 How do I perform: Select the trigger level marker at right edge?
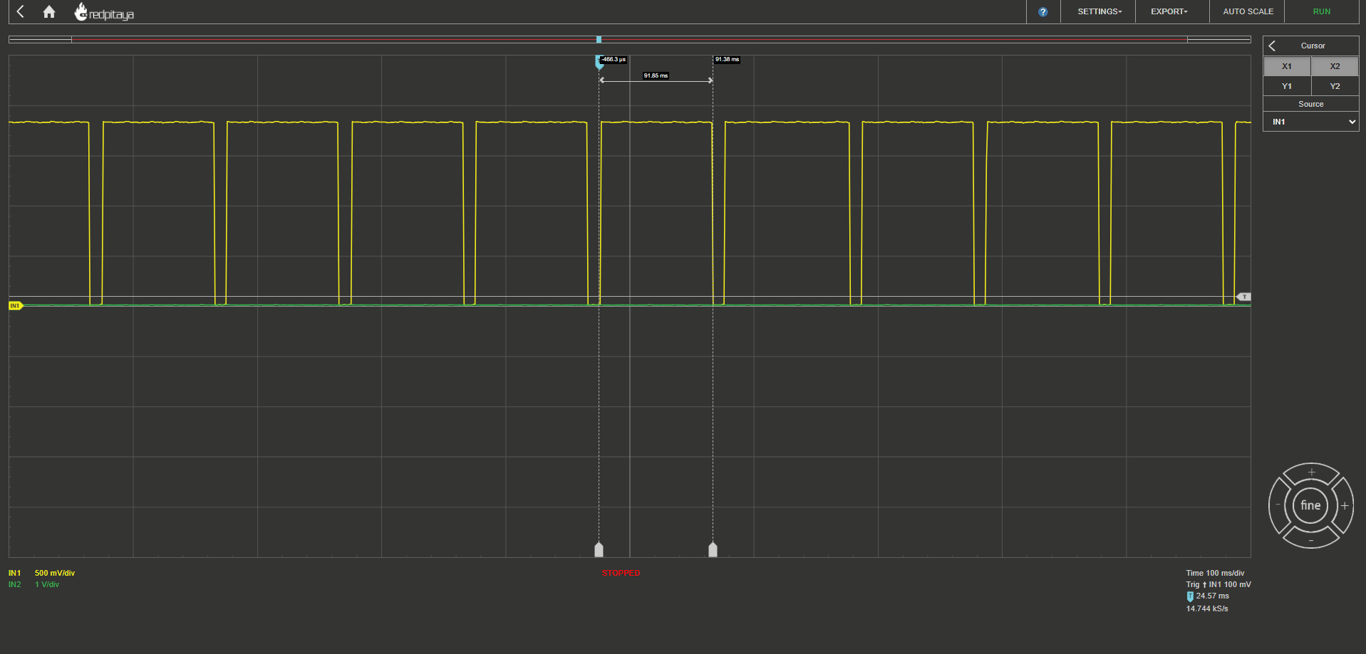coord(1244,297)
